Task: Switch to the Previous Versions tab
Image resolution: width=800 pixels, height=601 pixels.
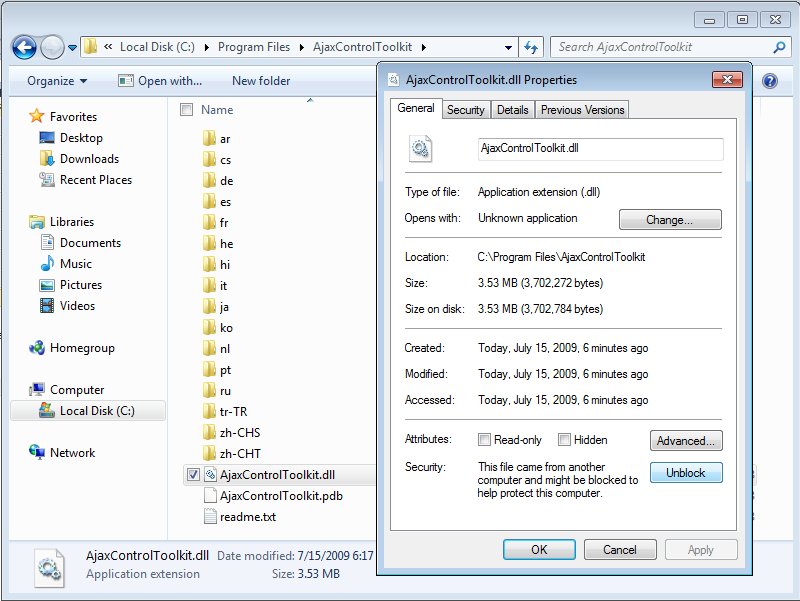Action: pos(582,110)
